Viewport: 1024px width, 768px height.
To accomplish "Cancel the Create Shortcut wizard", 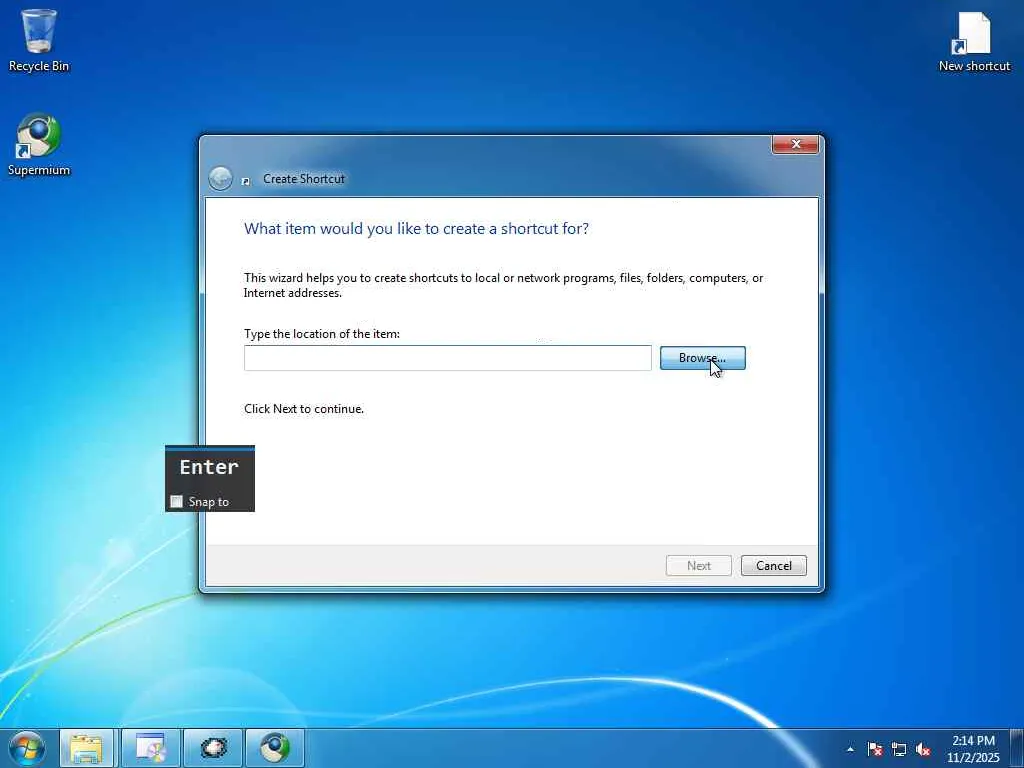I will pyautogui.click(x=773, y=566).
